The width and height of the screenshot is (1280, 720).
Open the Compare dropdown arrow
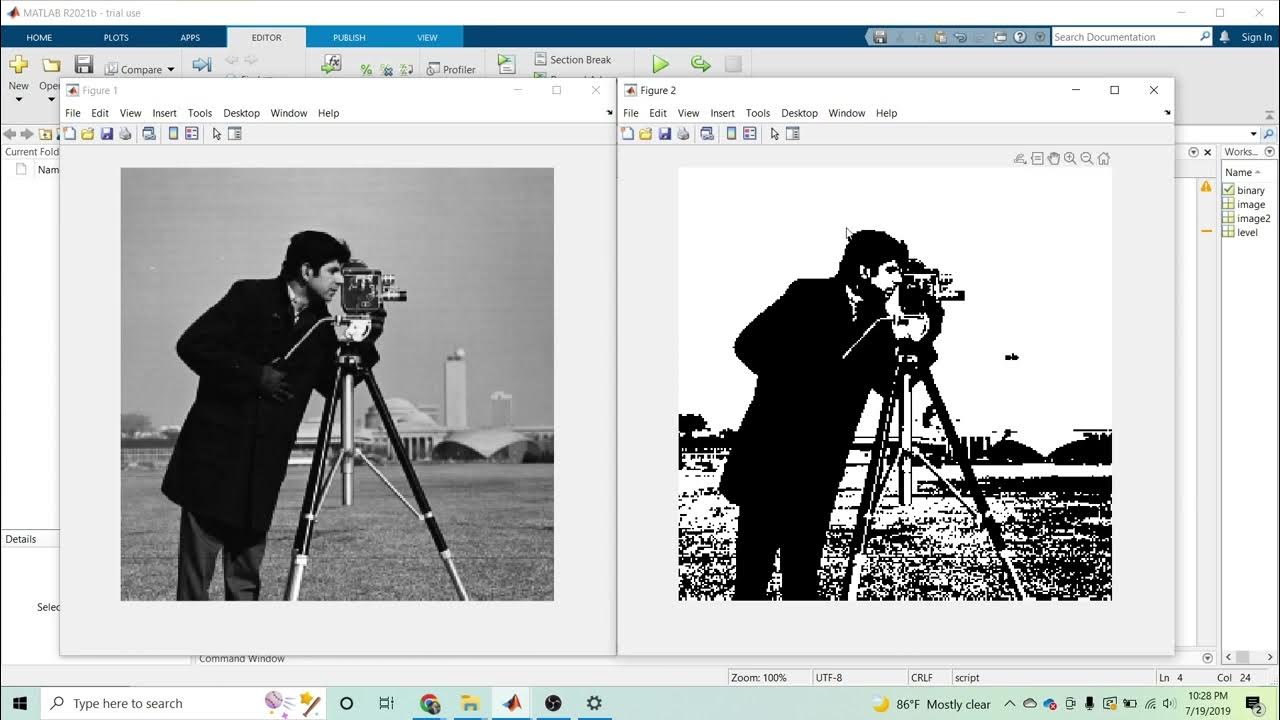(x=171, y=70)
